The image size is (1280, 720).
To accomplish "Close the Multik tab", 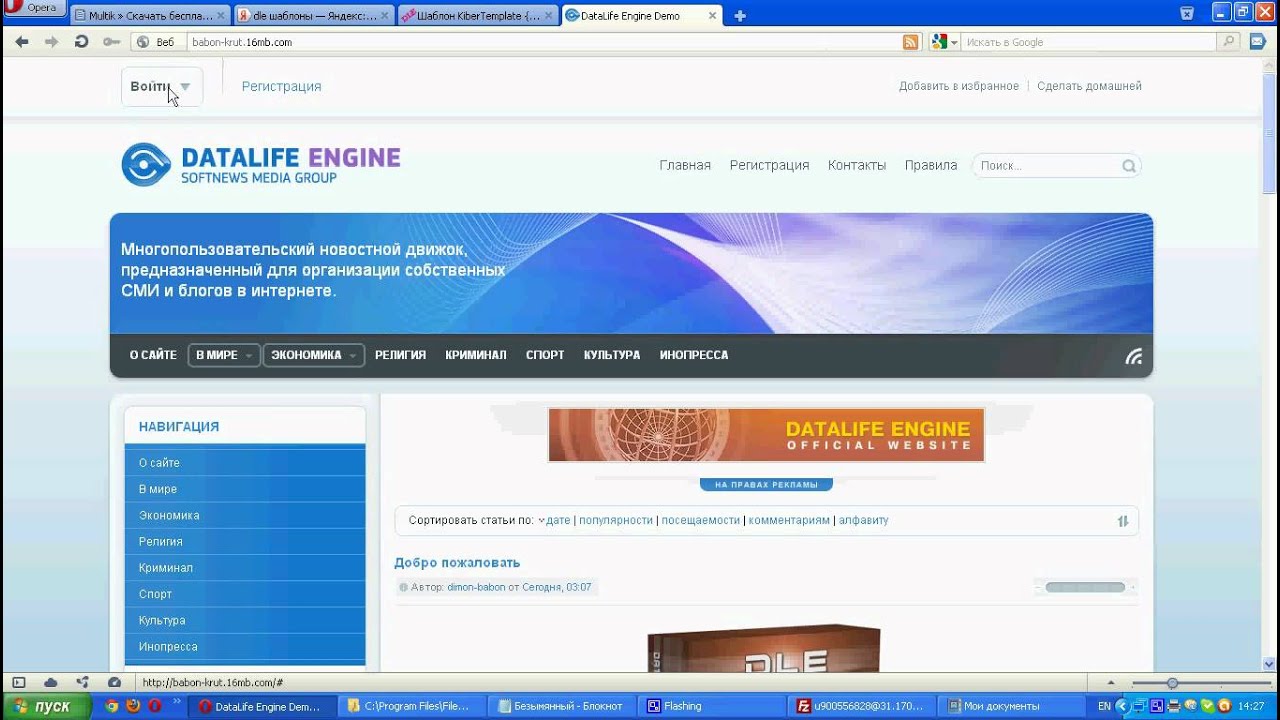I will click(x=223, y=16).
